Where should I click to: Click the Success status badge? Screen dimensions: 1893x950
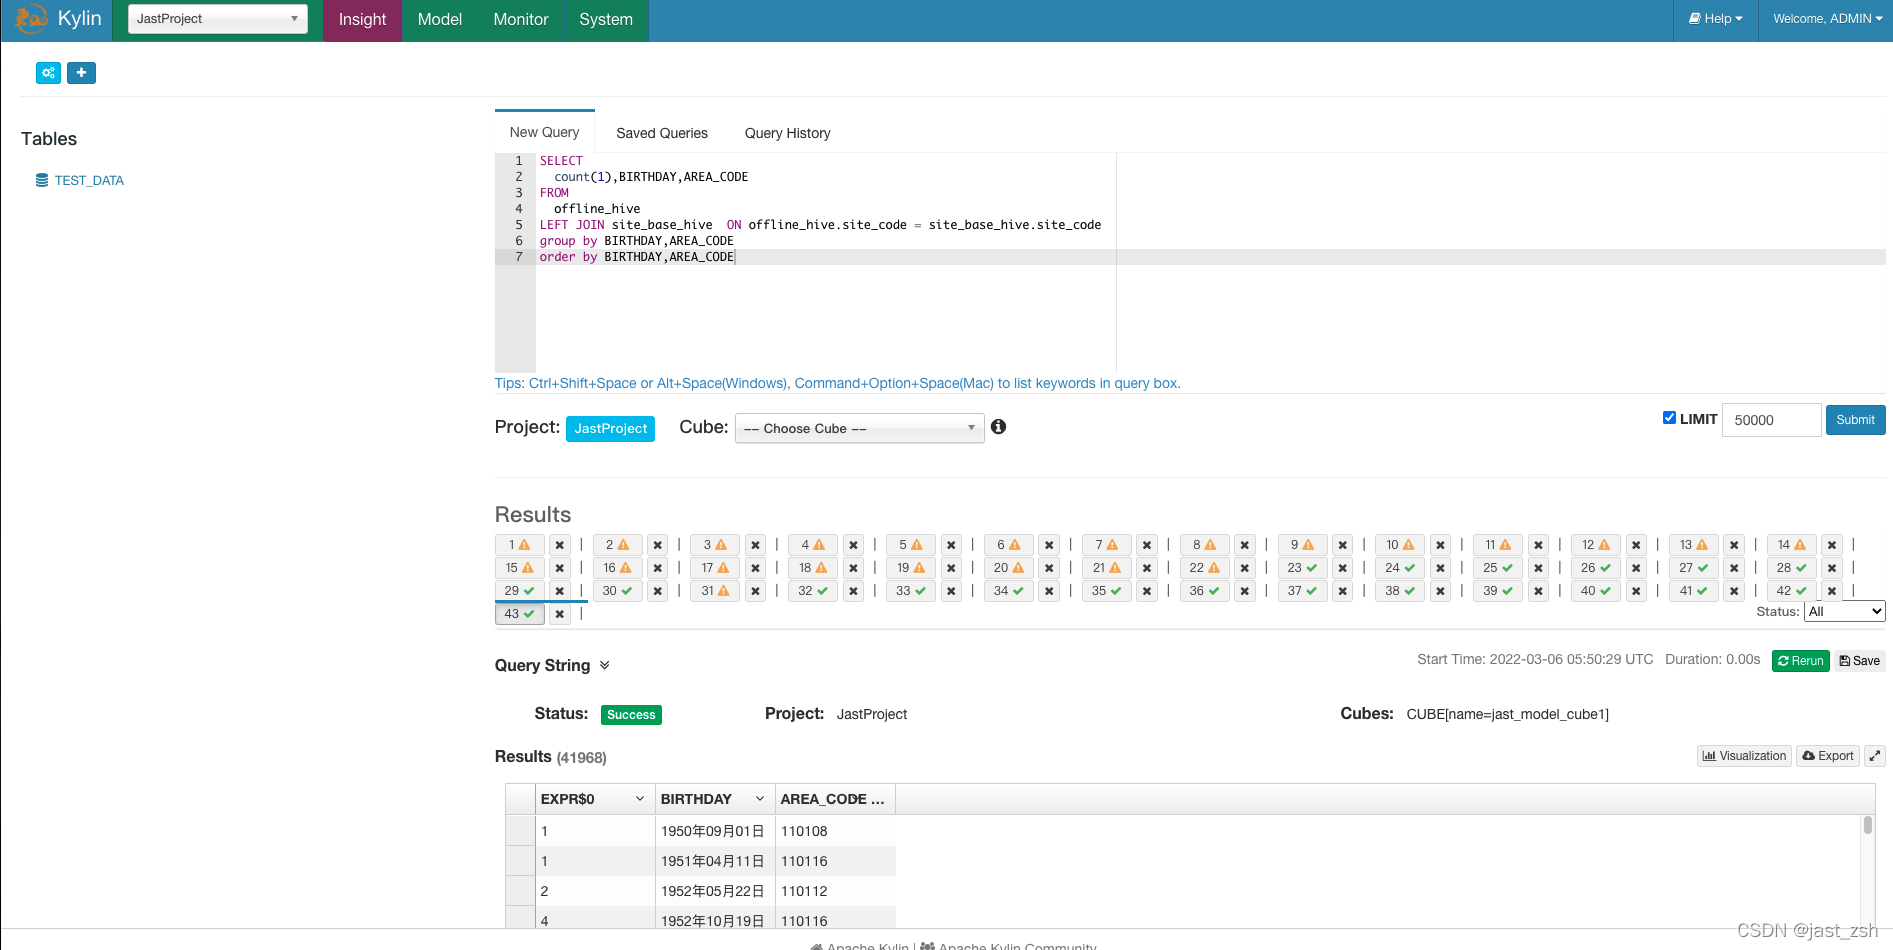(x=631, y=715)
